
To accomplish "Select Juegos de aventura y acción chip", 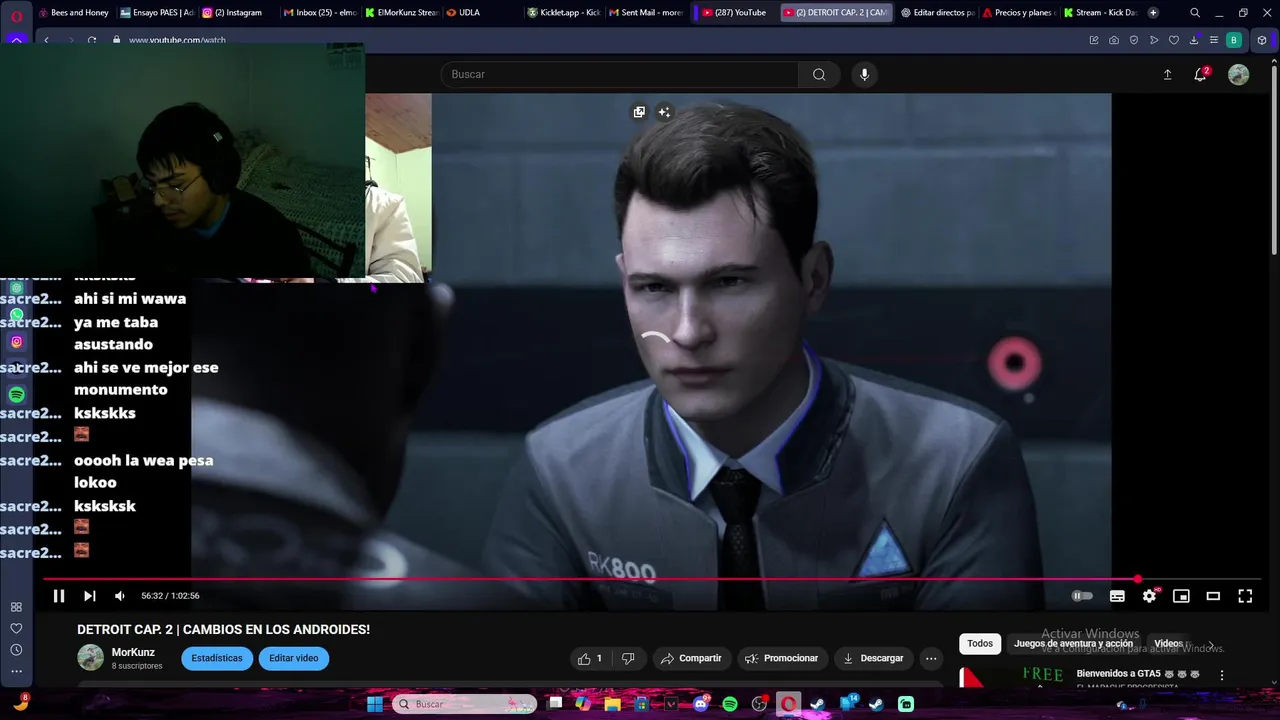I will tap(1073, 644).
